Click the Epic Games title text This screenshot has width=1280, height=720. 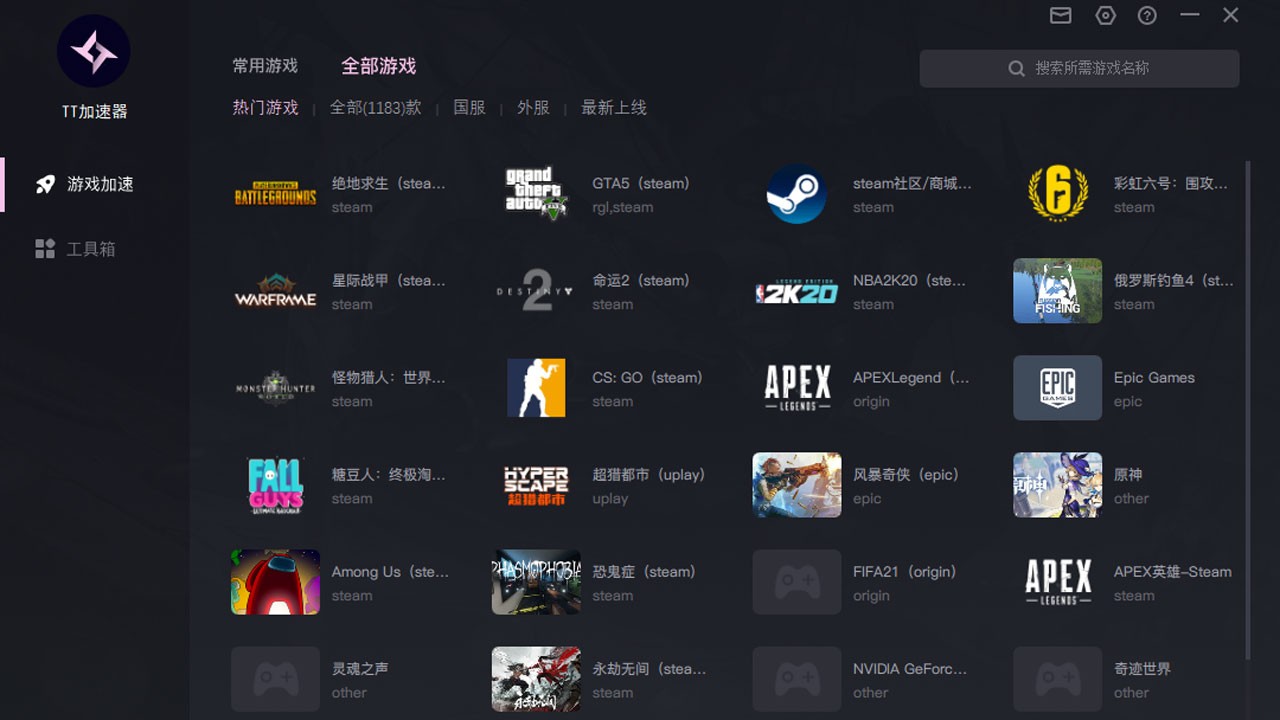(1154, 378)
